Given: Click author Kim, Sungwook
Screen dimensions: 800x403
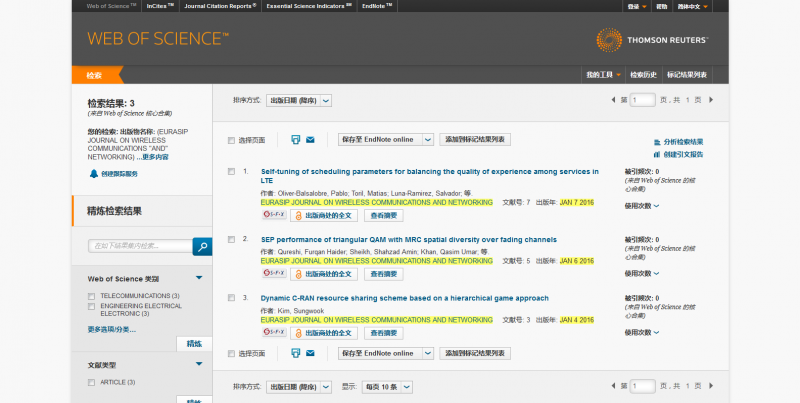Looking at the screenshot, I should click(301, 311).
